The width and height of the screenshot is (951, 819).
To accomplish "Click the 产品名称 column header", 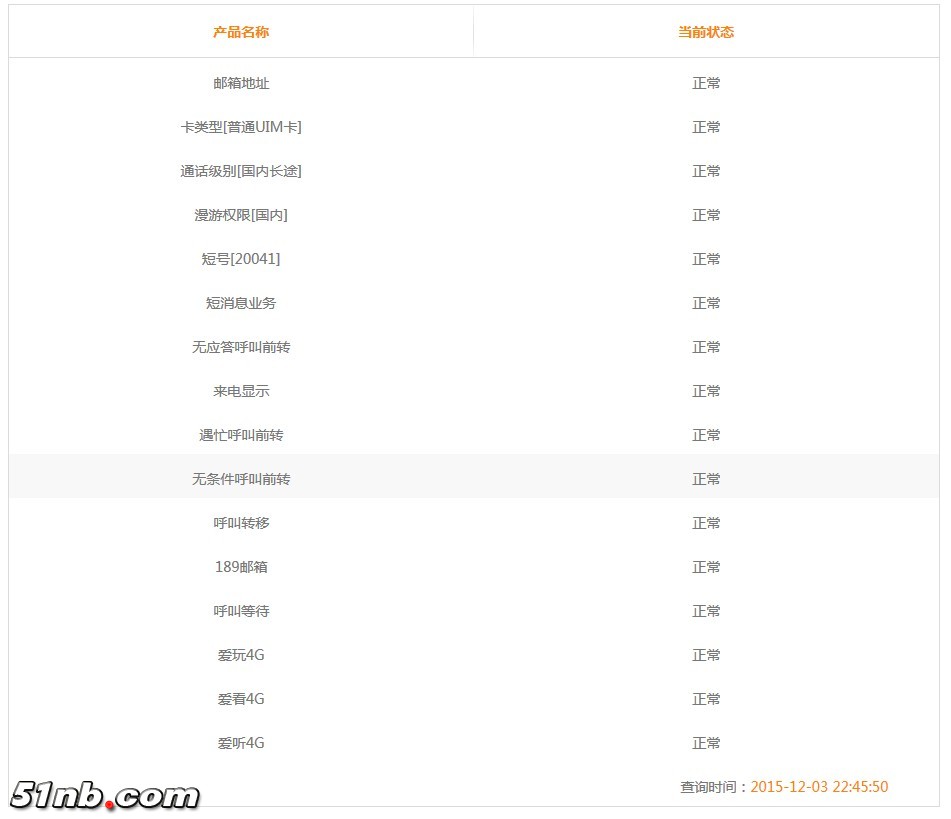I will pyautogui.click(x=241, y=32).
